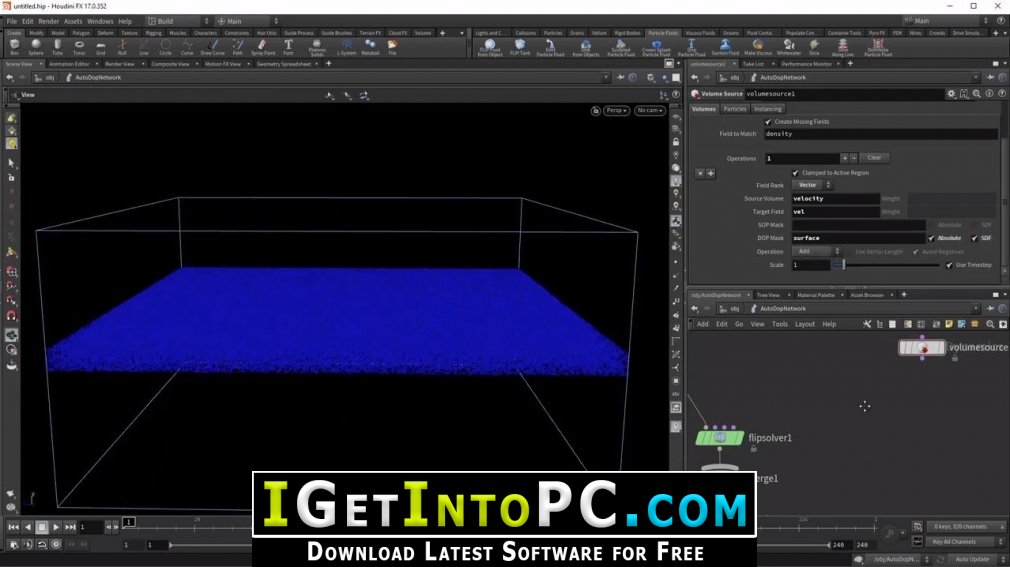Toggle Use Timestep checkbox

949,265
